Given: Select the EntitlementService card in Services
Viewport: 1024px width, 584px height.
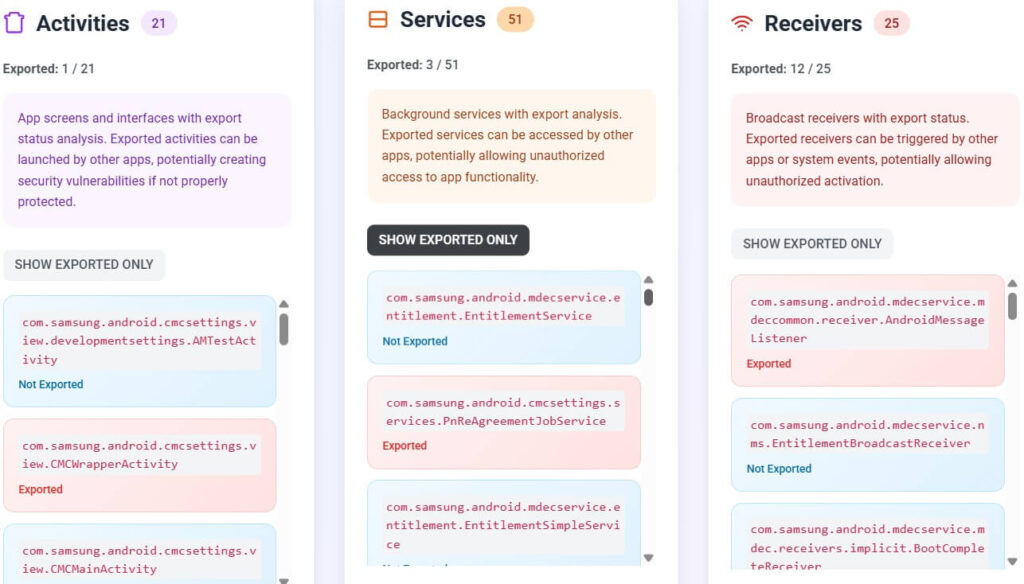Looking at the screenshot, I should pyautogui.click(x=503, y=318).
